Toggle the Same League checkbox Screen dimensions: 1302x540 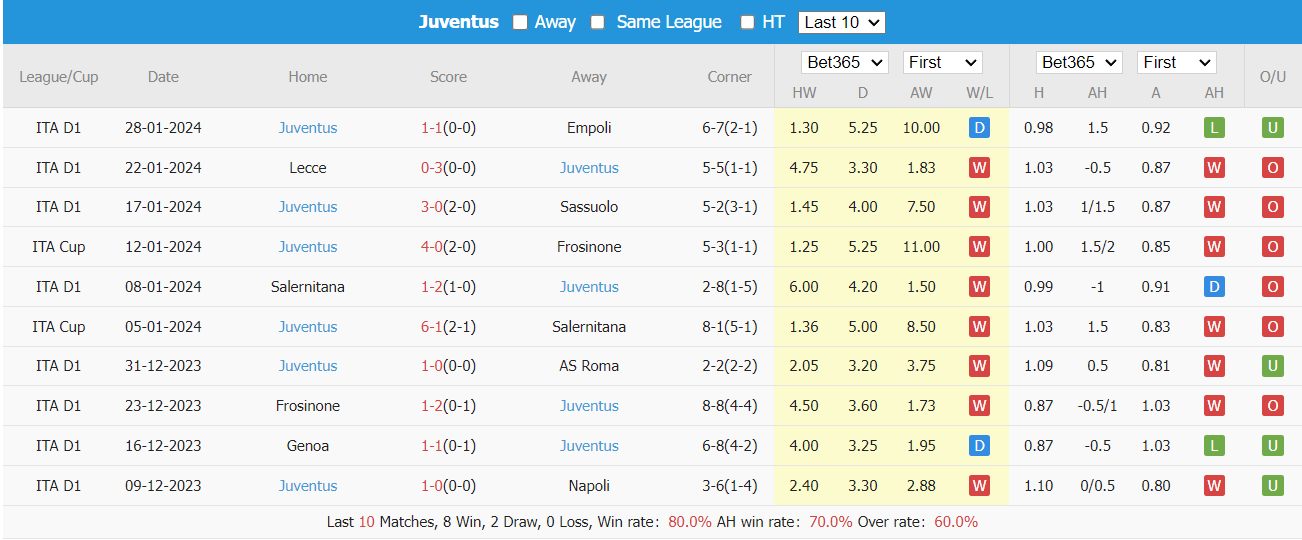tap(598, 22)
